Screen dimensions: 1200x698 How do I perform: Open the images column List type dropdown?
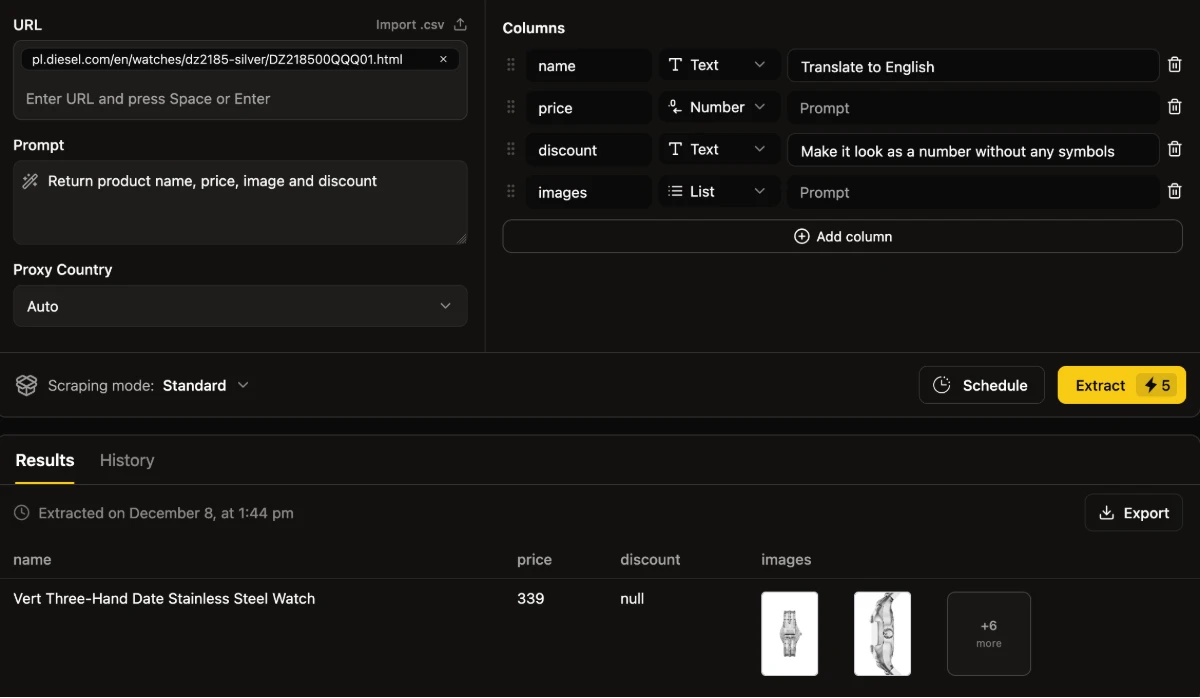pos(717,192)
